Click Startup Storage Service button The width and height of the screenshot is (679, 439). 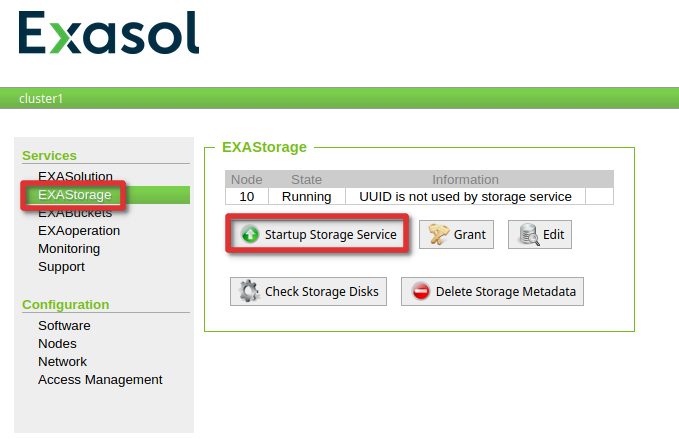pyautogui.click(x=317, y=234)
